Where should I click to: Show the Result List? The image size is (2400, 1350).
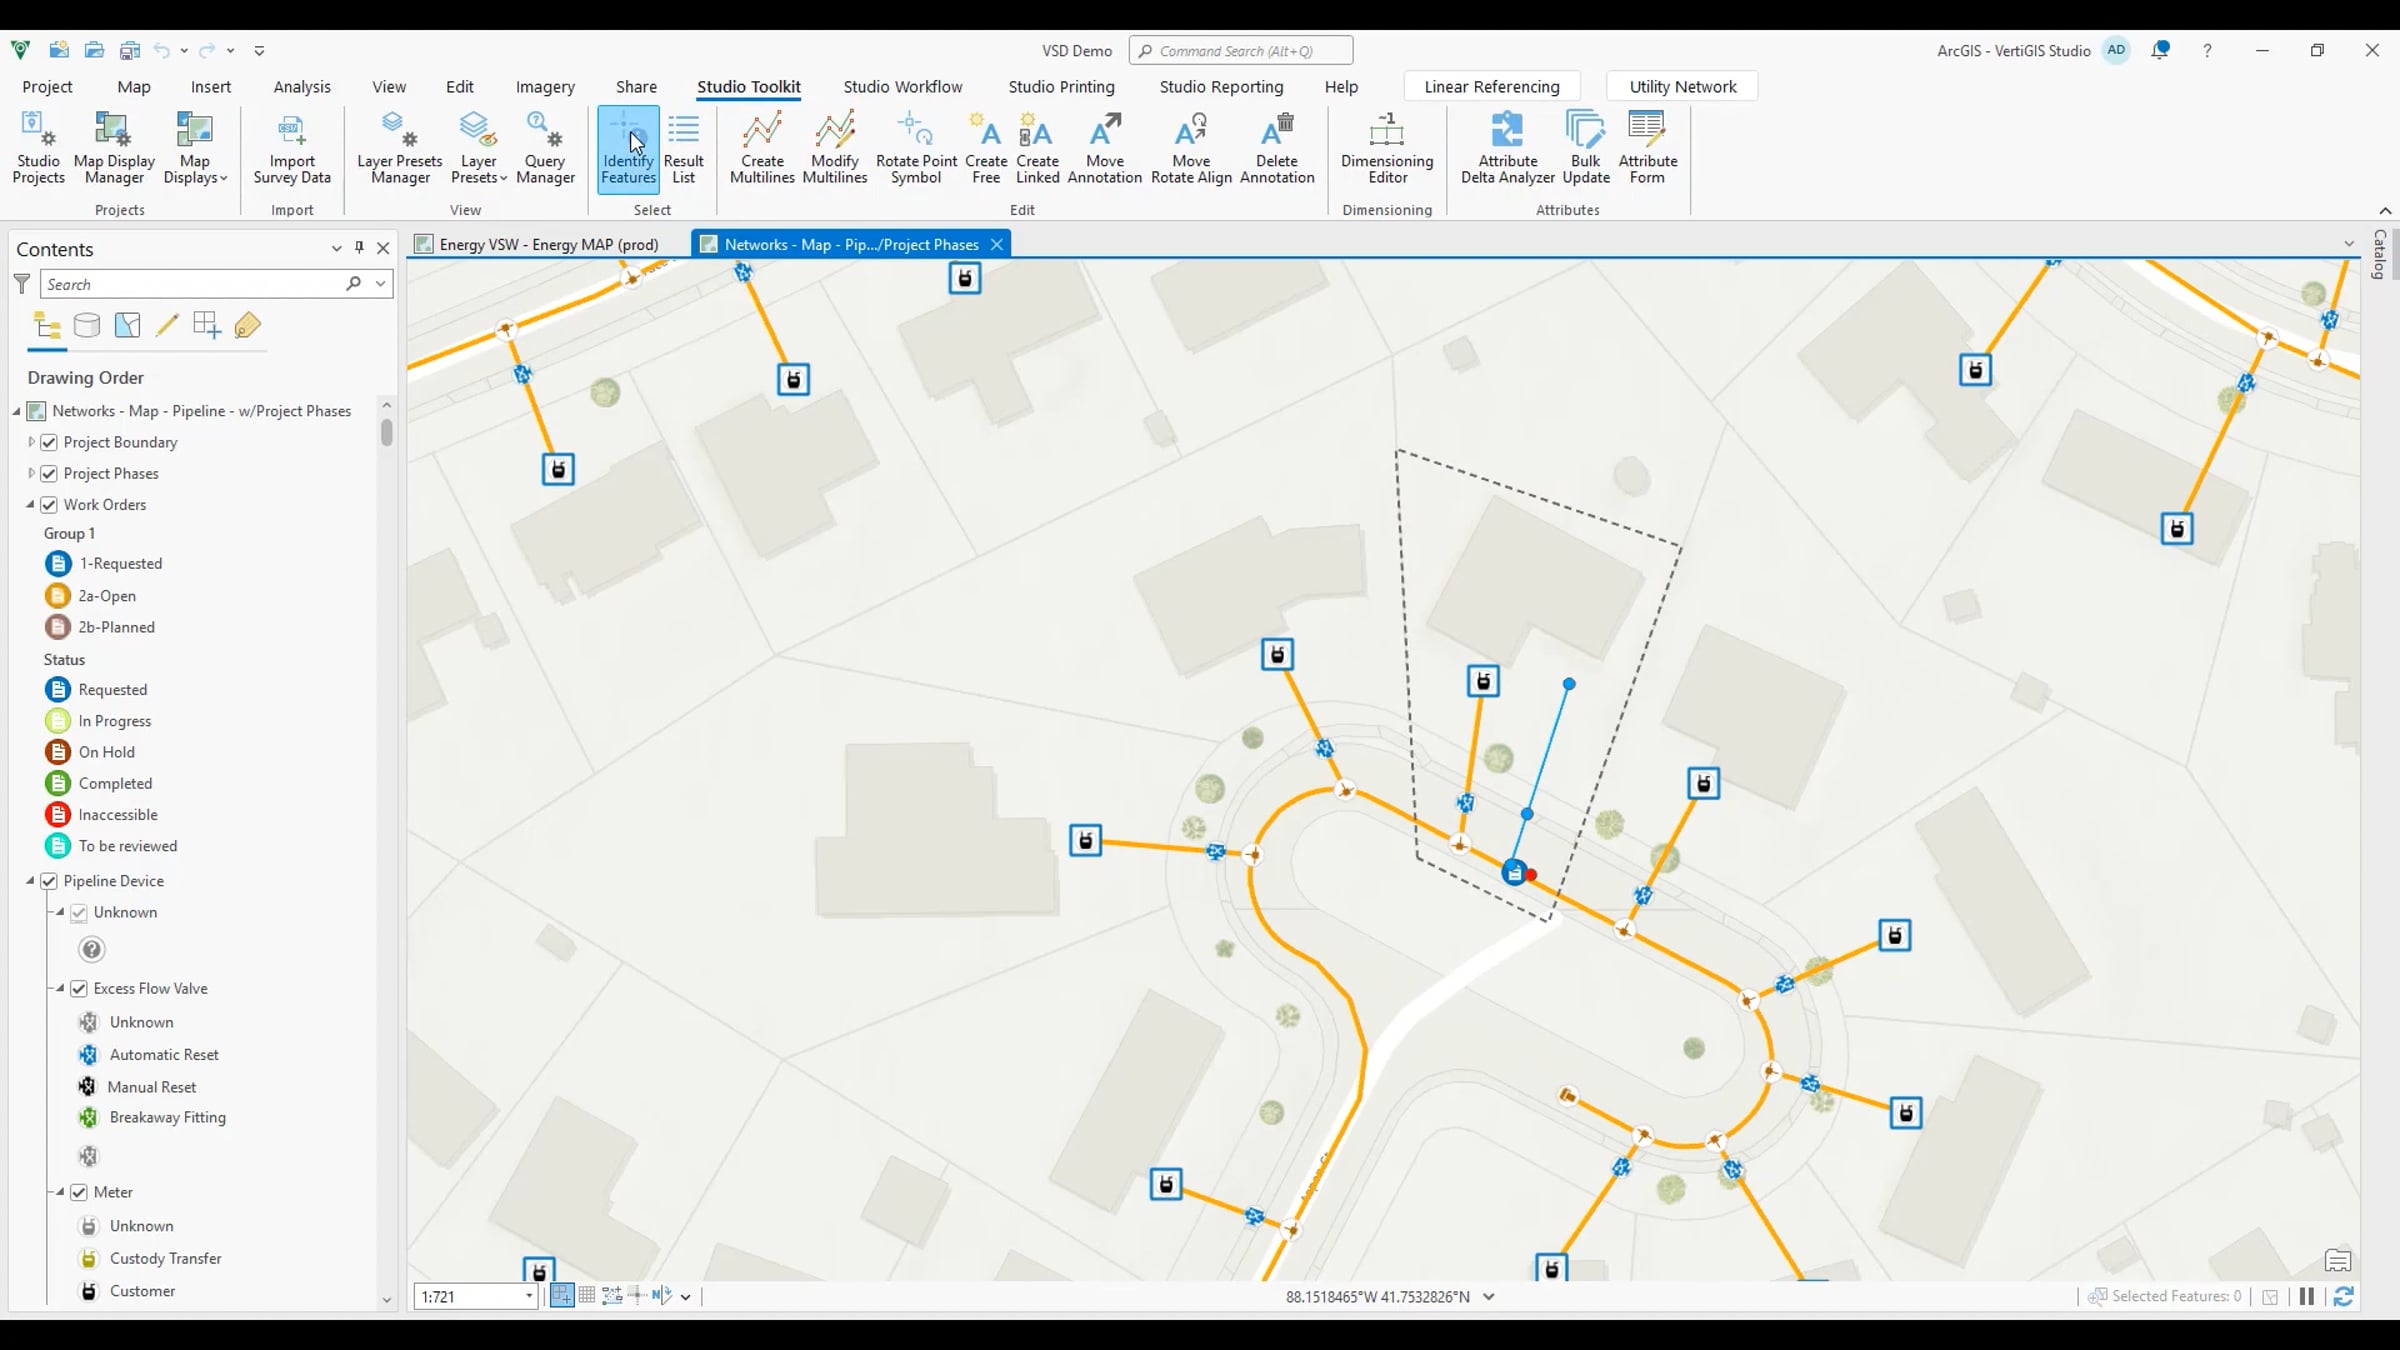[x=684, y=148]
